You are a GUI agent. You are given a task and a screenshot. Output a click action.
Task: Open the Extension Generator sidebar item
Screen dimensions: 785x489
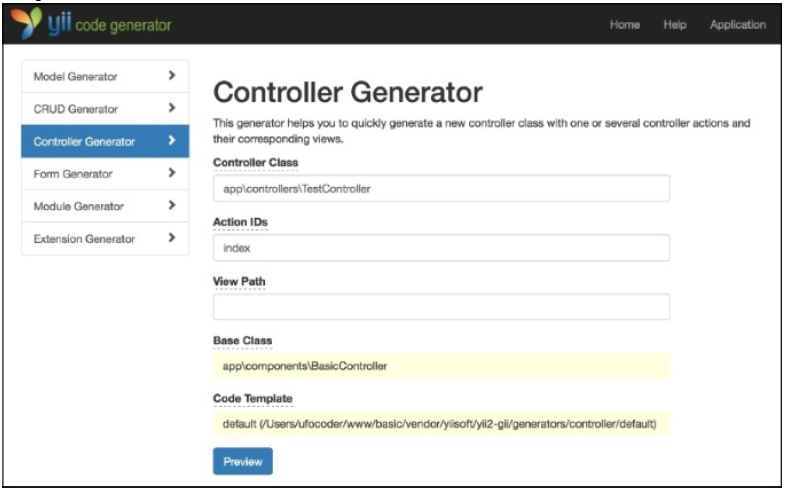105,238
